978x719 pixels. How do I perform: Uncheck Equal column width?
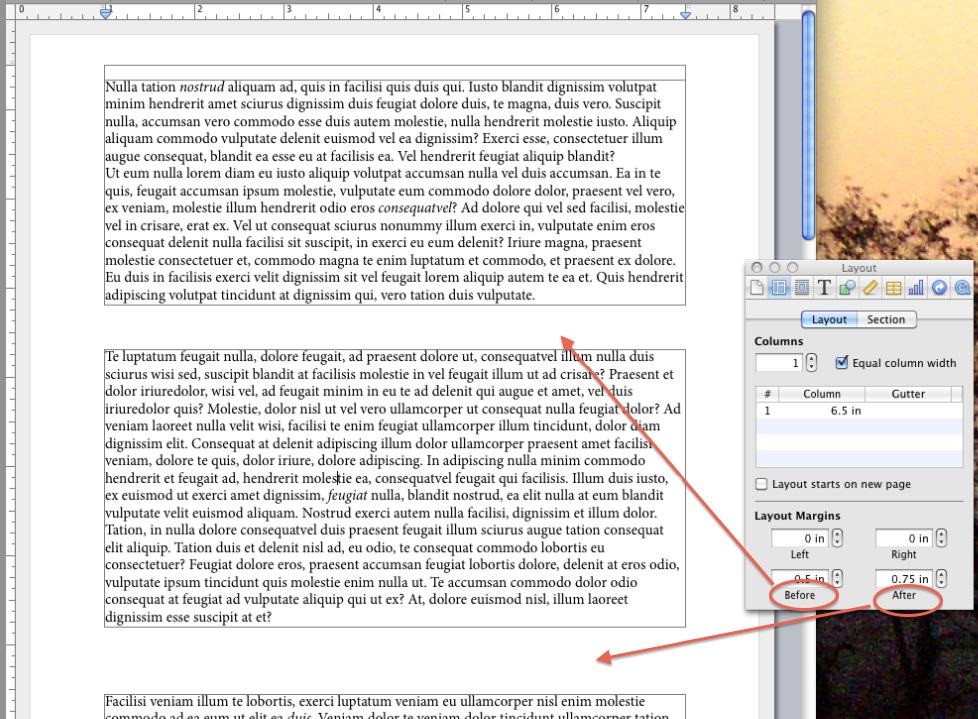click(x=842, y=362)
